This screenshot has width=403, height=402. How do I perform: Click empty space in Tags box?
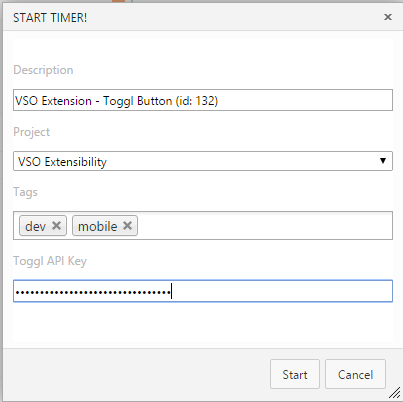263,226
